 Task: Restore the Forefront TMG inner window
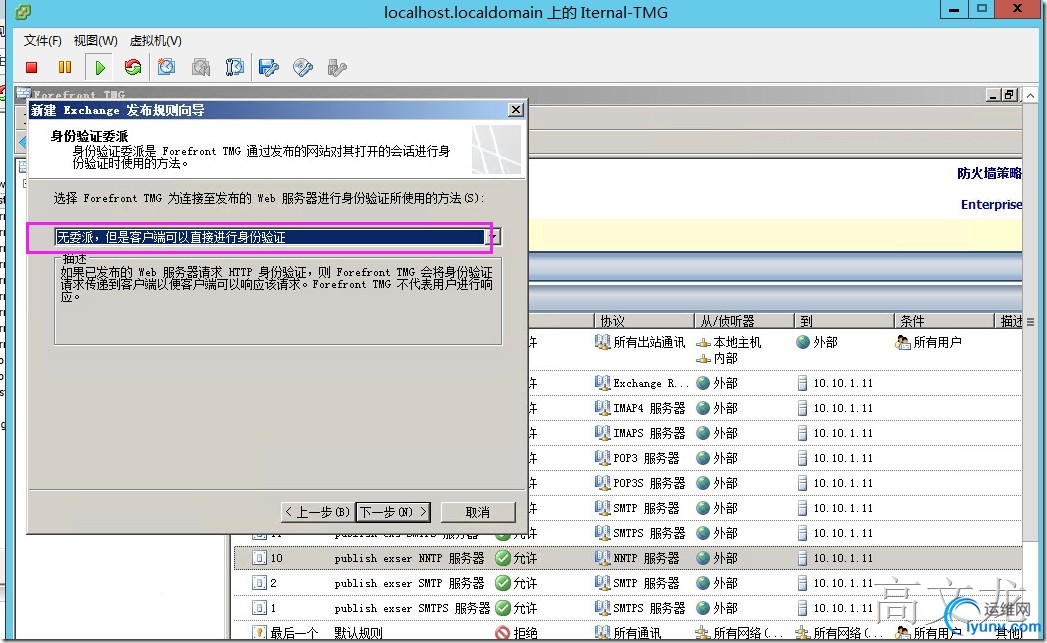pos(1010,95)
